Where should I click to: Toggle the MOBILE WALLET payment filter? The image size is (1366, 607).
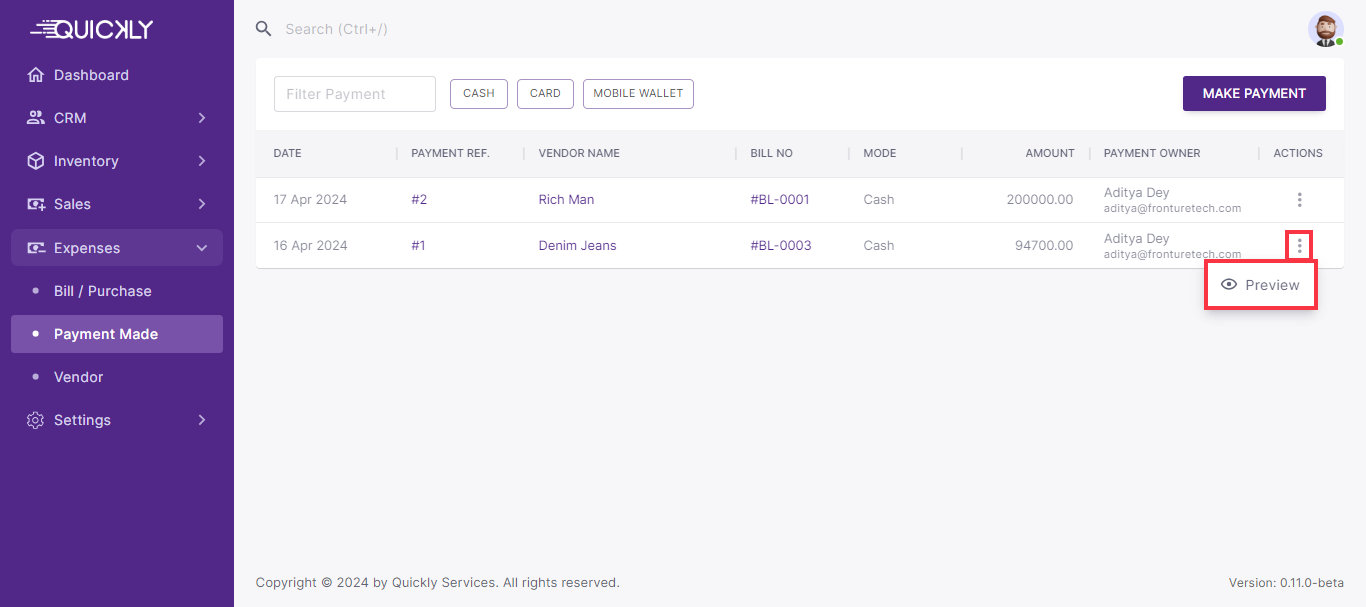[x=638, y=93]
